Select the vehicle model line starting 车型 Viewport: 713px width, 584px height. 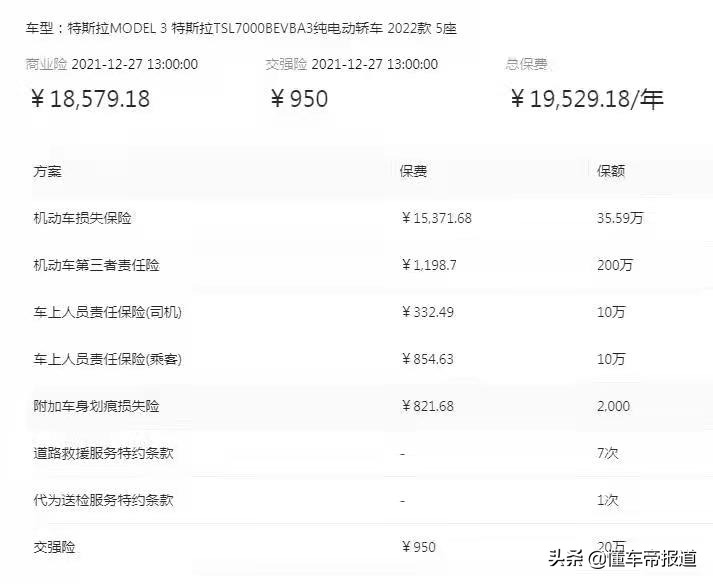tap(241, 29)
